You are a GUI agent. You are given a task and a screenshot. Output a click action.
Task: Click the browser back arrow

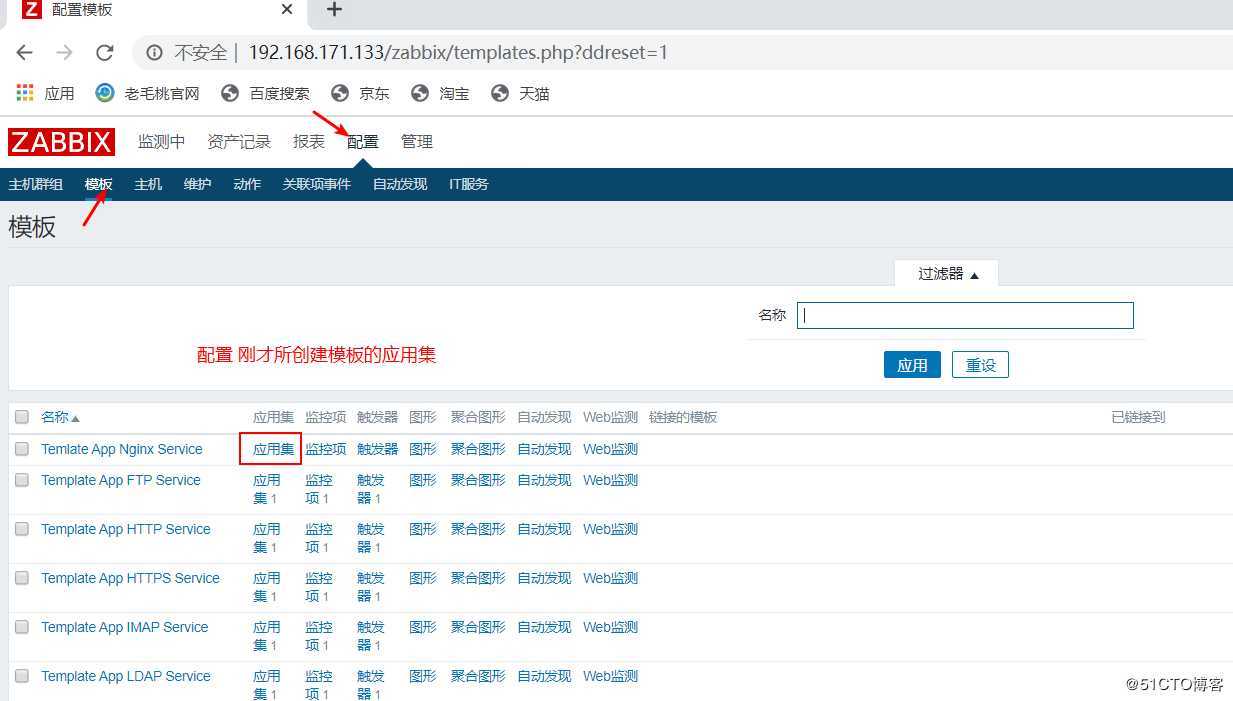pyautogui.click(x=24, y=53)
